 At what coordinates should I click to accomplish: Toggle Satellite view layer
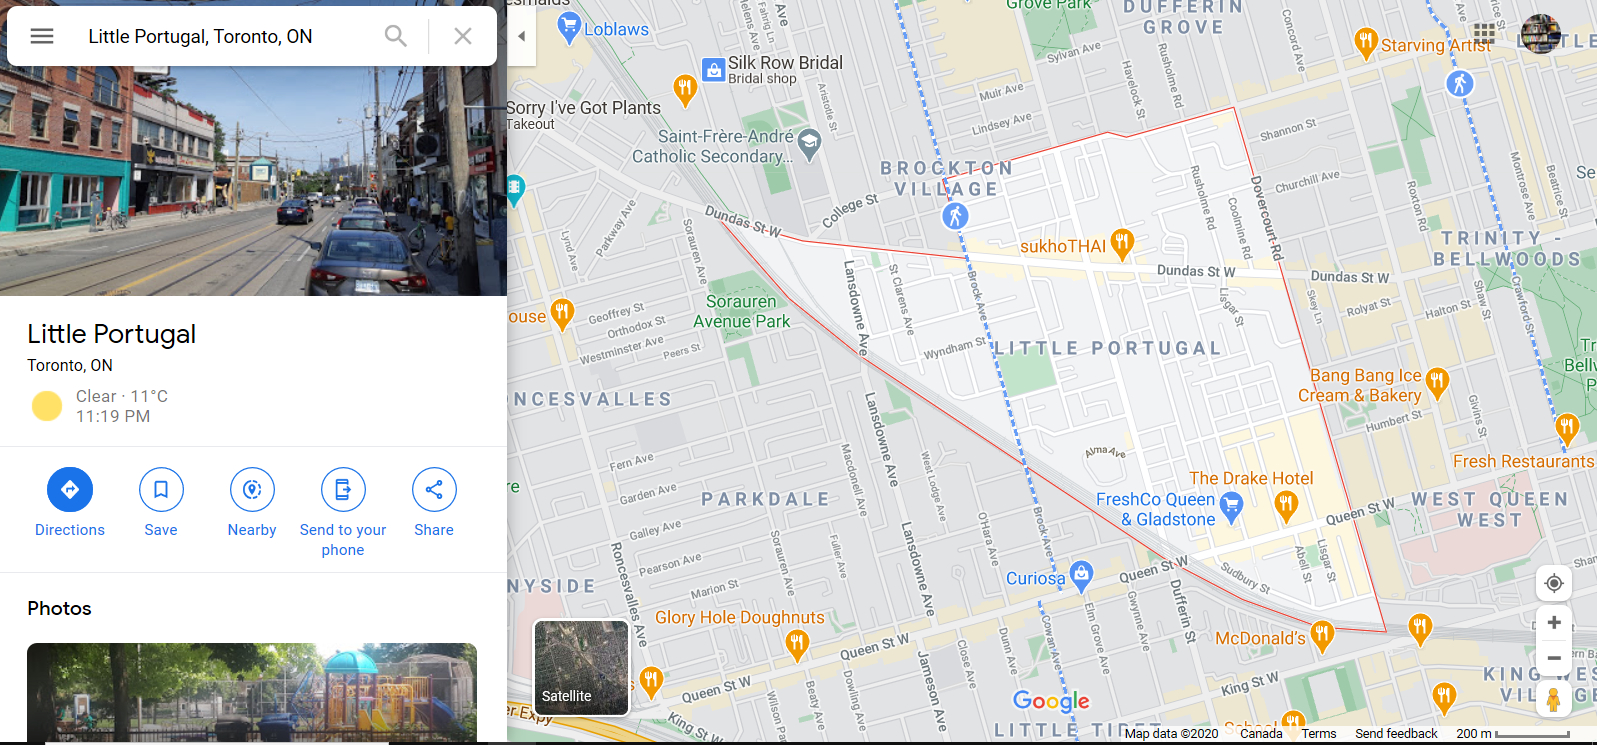581,668
